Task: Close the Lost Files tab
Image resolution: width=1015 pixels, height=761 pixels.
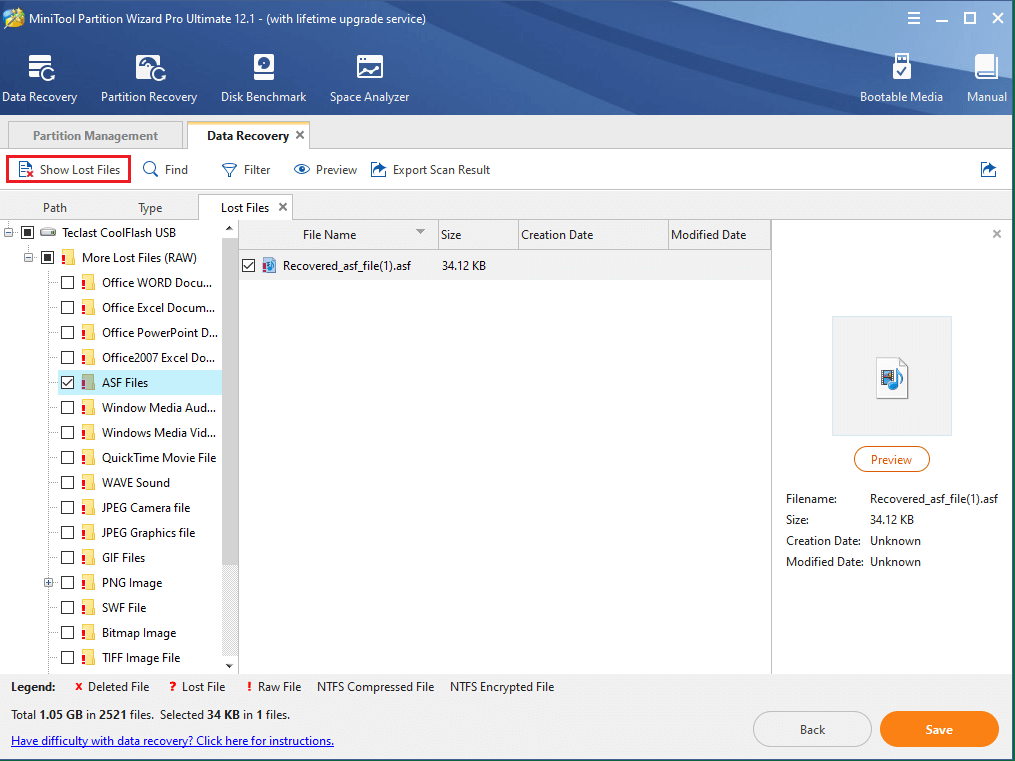Action: [283, 207]
